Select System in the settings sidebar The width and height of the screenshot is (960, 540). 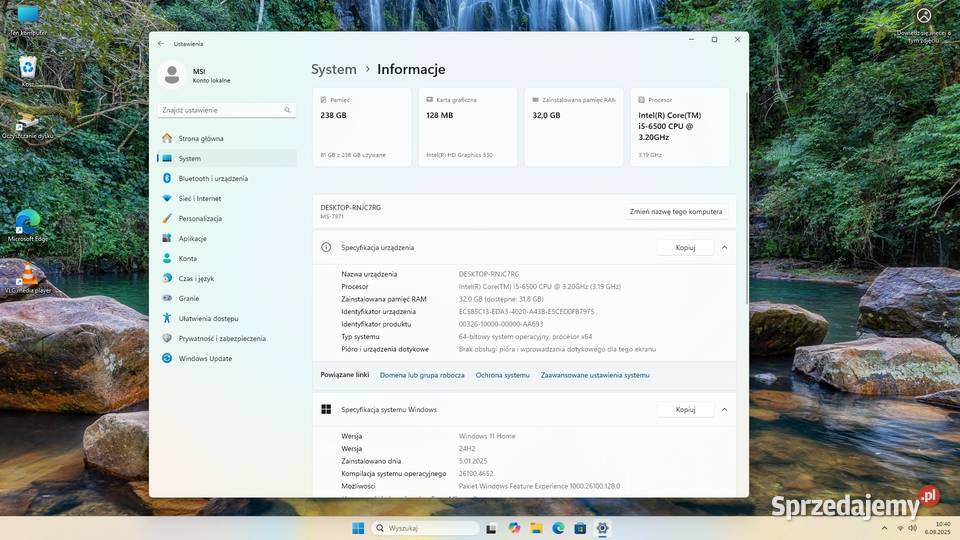point(227,159)
